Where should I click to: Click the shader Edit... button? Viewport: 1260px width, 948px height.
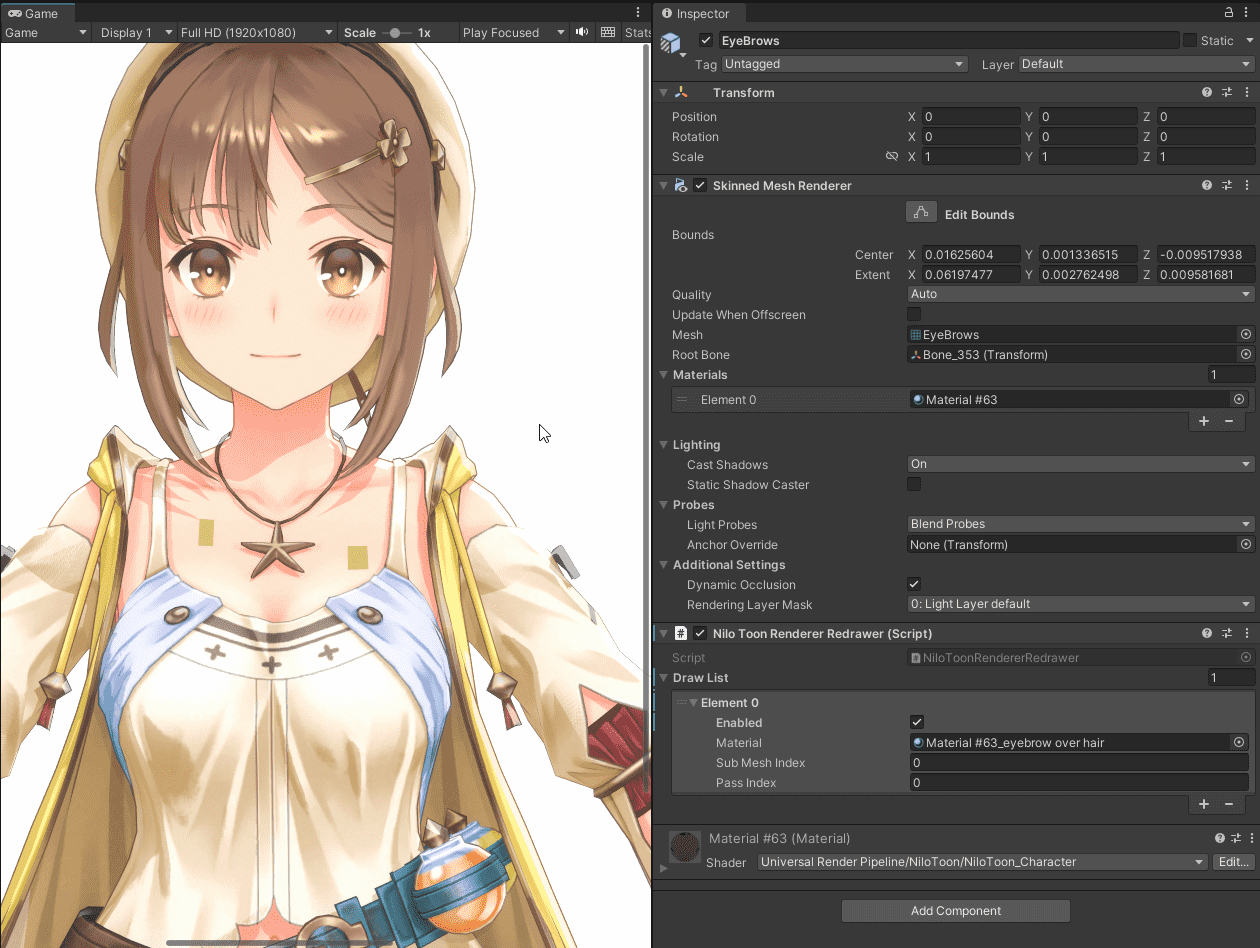coord(1233,862)
